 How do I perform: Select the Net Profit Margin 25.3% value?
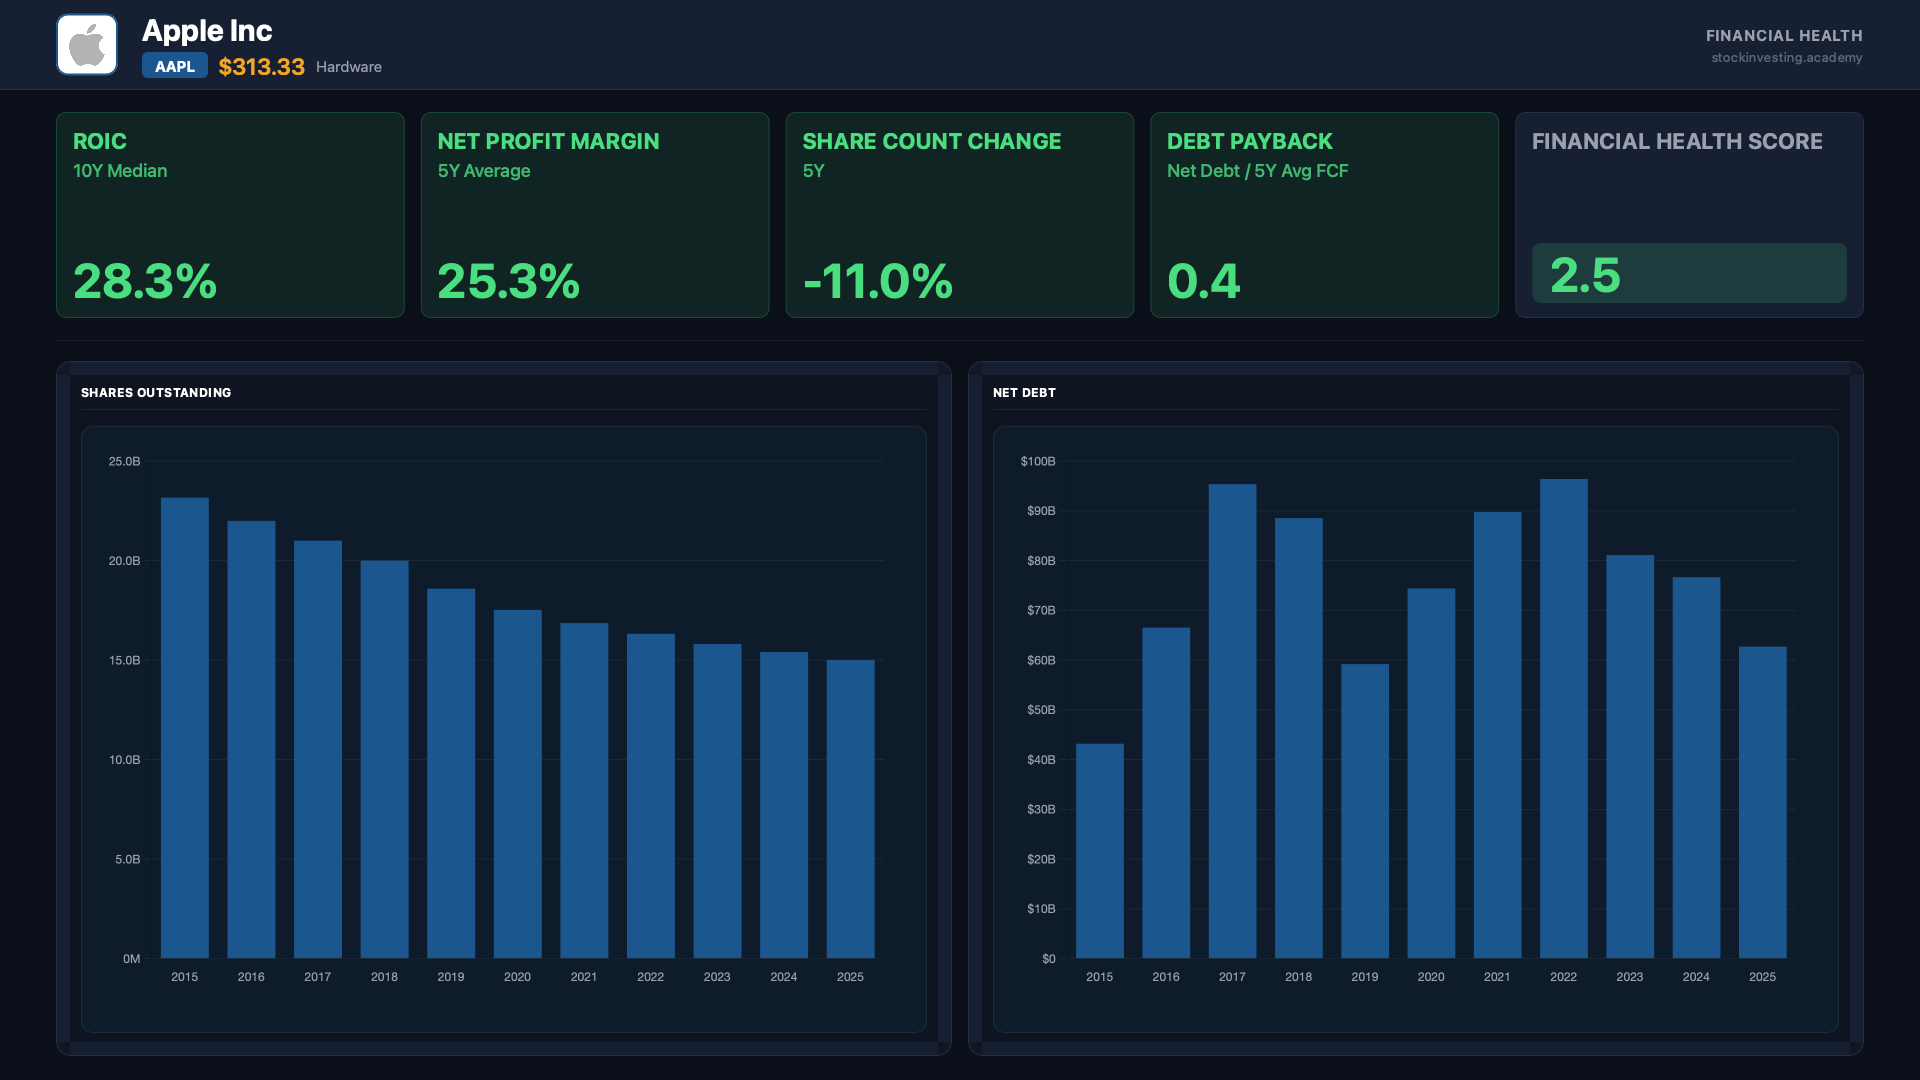coord(509,281)
